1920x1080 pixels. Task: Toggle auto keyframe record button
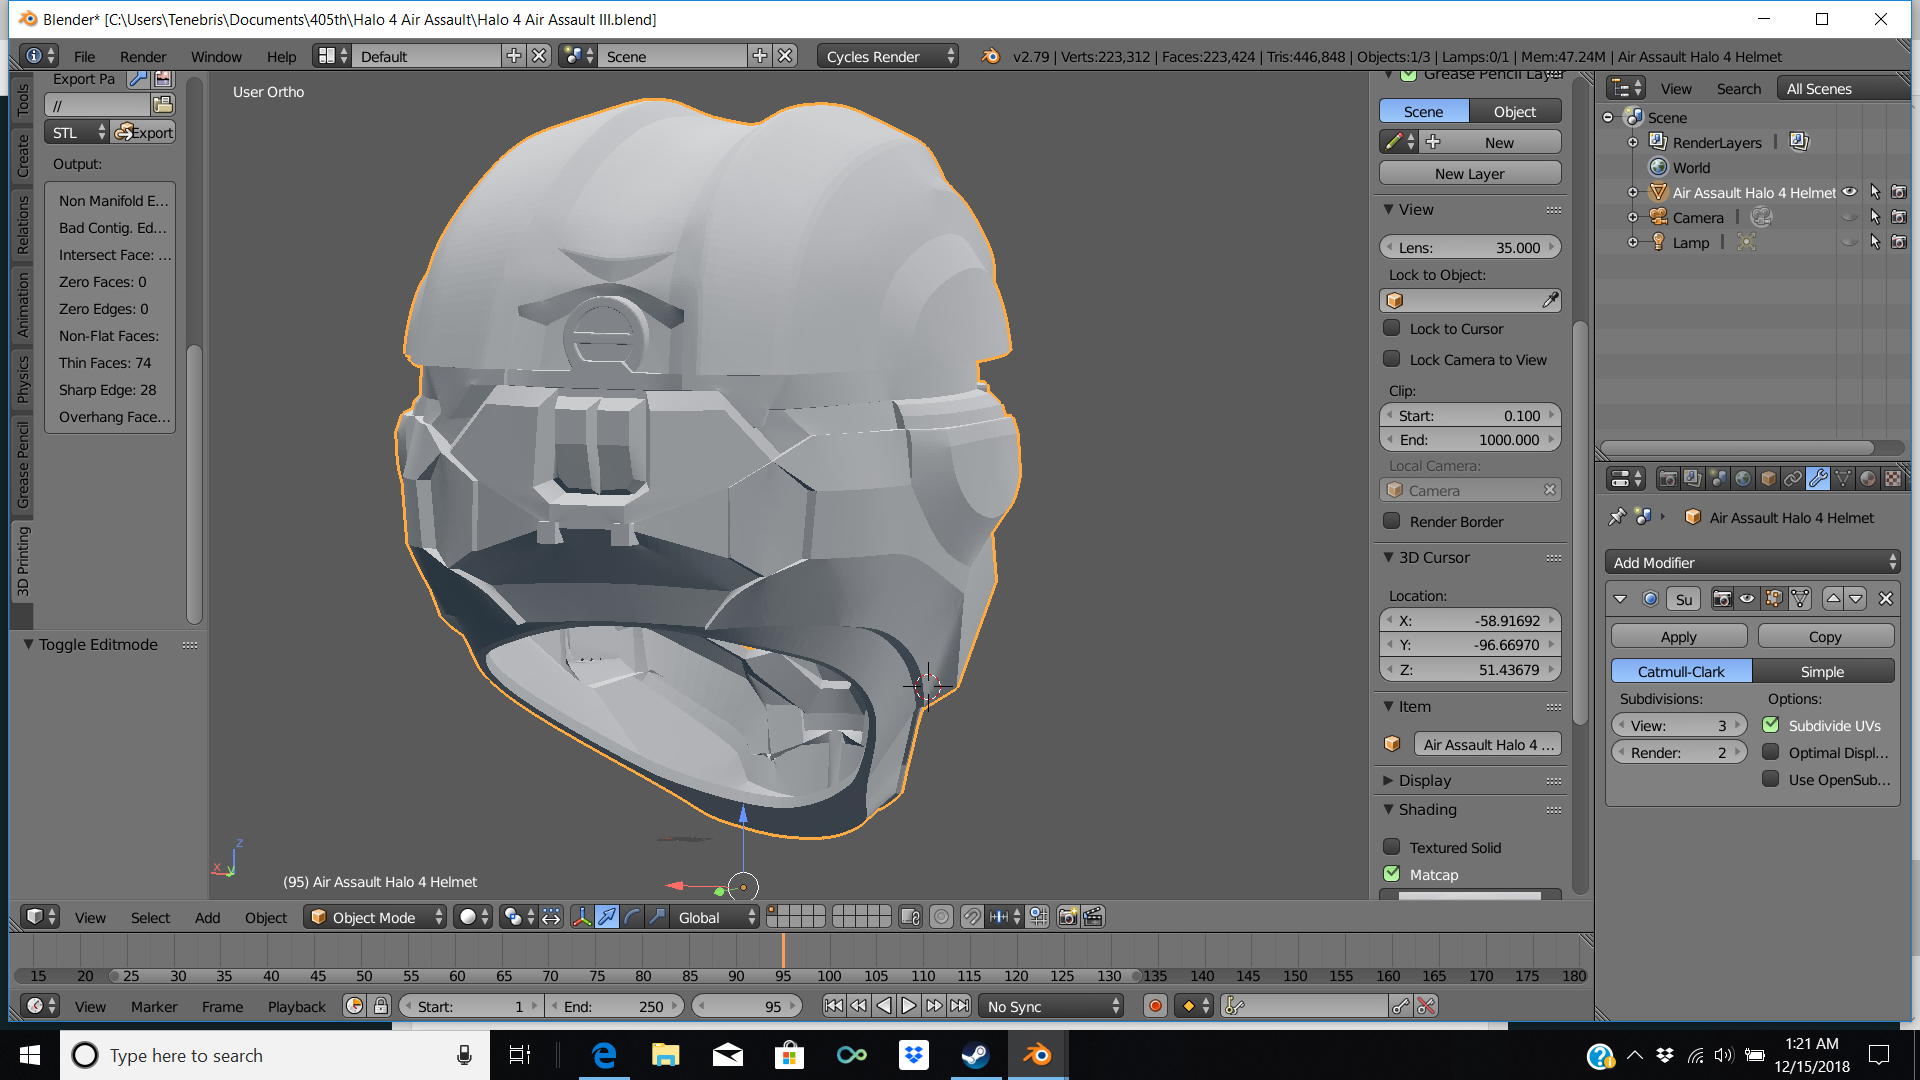(1155, 1006)
